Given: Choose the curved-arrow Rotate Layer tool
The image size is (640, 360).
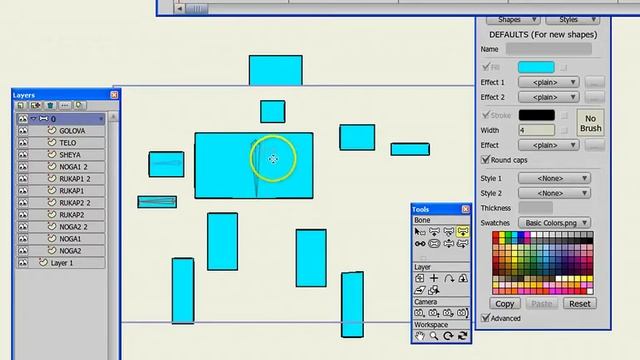Looking at the screenshot, I should [x=449, y=279].
